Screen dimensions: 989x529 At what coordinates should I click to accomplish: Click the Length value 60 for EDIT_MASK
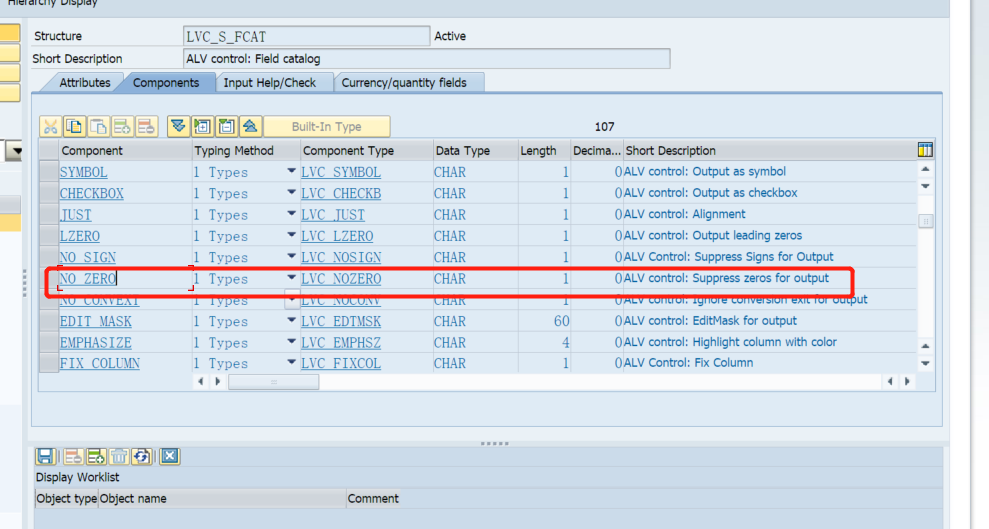coord(561,322)
